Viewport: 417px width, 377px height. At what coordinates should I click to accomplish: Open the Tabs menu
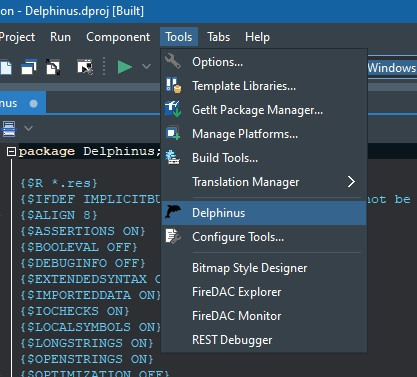219,37
